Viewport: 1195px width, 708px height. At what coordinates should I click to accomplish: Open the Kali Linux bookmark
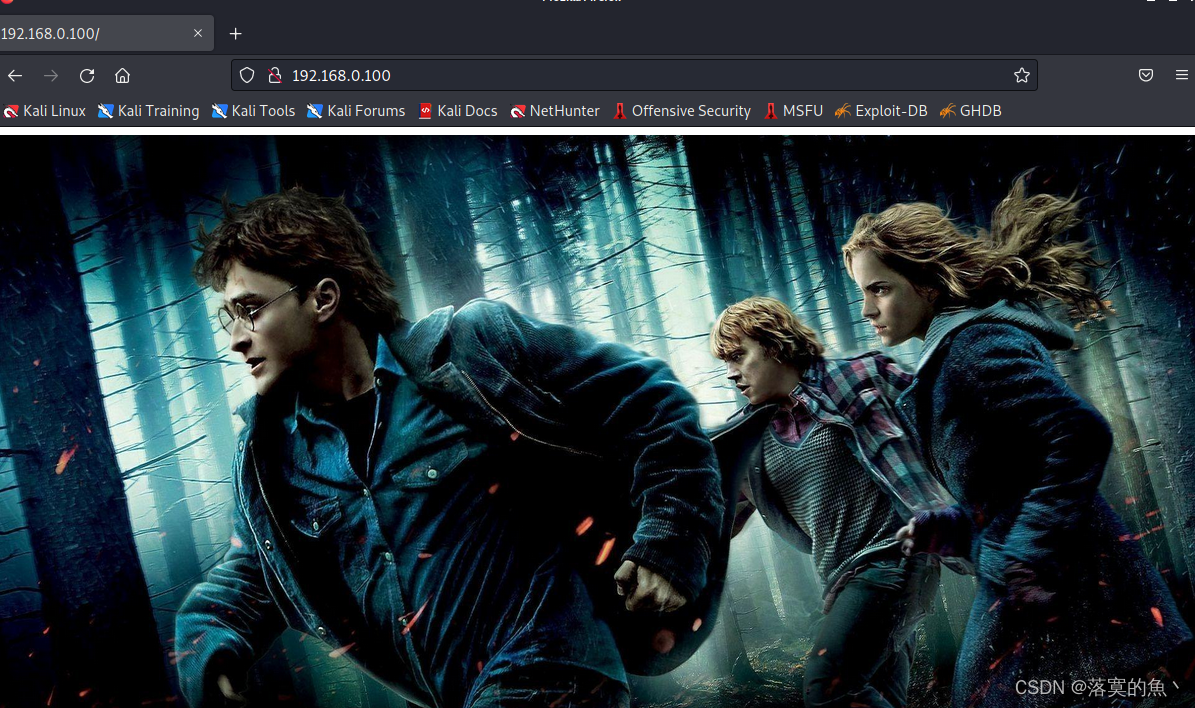click(44, 111)
